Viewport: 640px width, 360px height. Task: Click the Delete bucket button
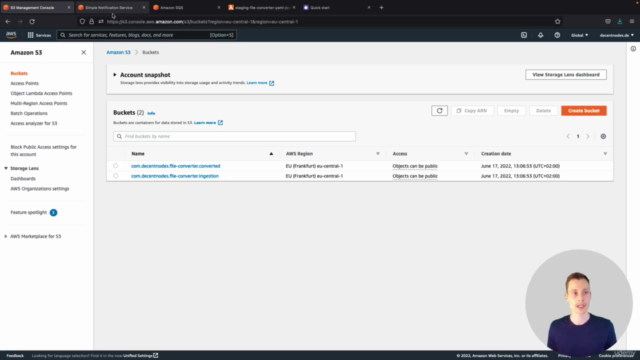[x=543, y=111]
